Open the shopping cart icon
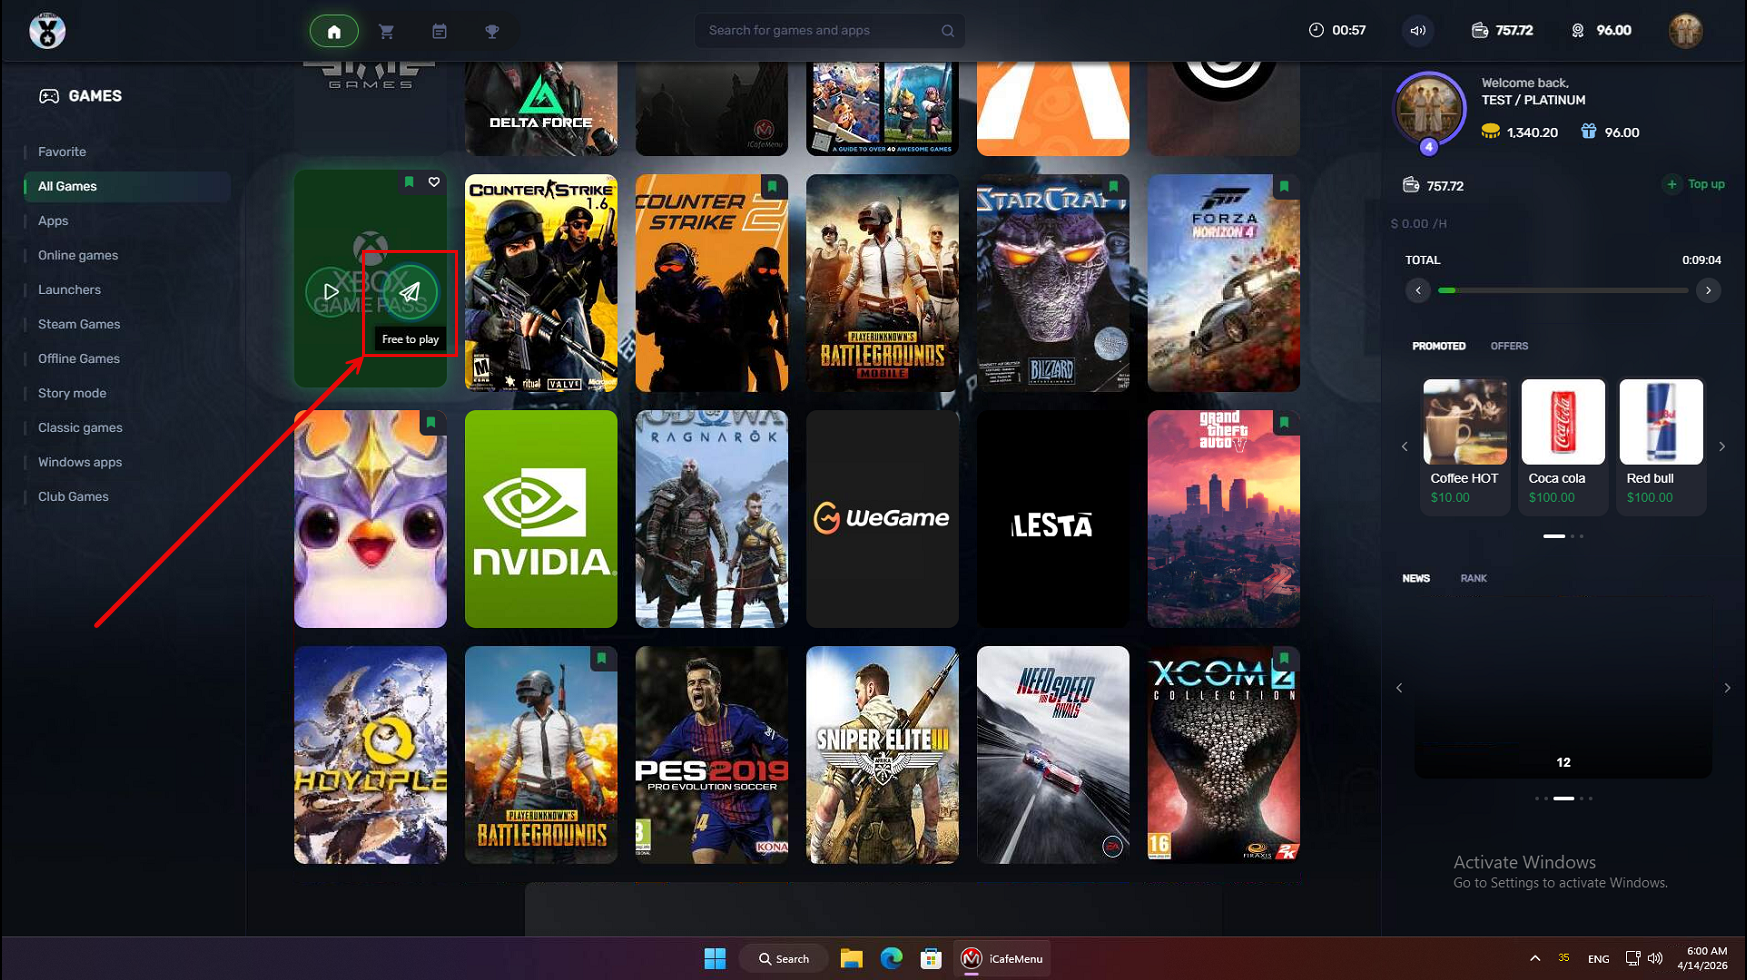The image size is (1747, 980). coord(386,32)
